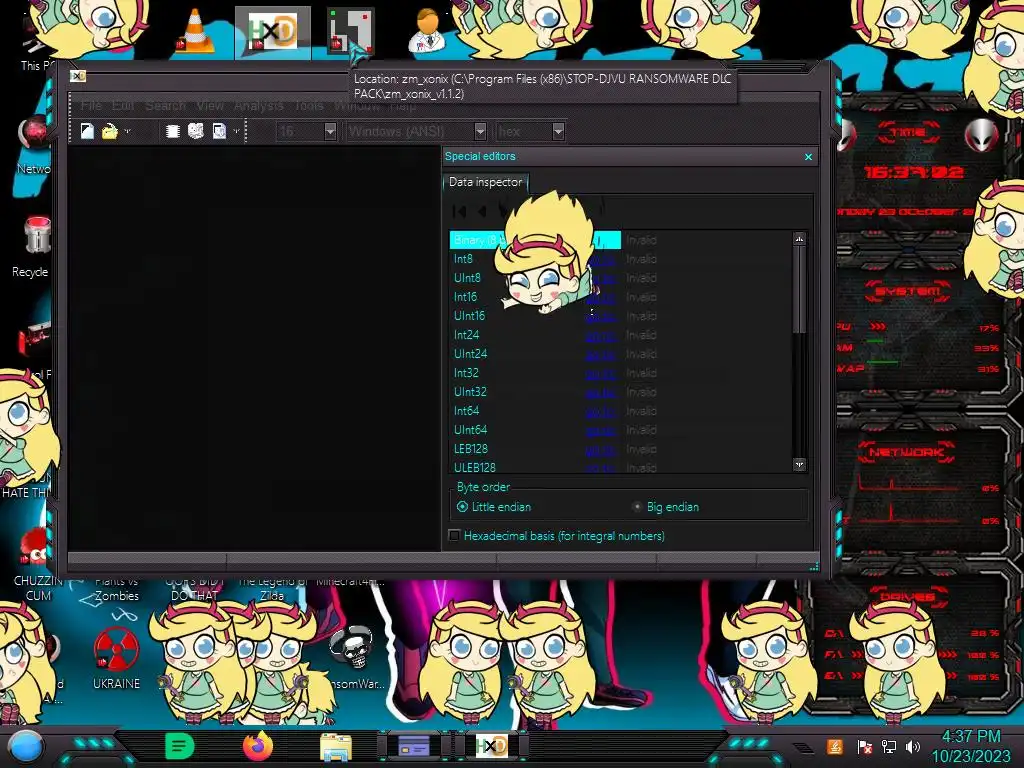Select the Binary row in Data inspector
Image resolution: width=1024 pixels, height=768 pixels.
620,240
